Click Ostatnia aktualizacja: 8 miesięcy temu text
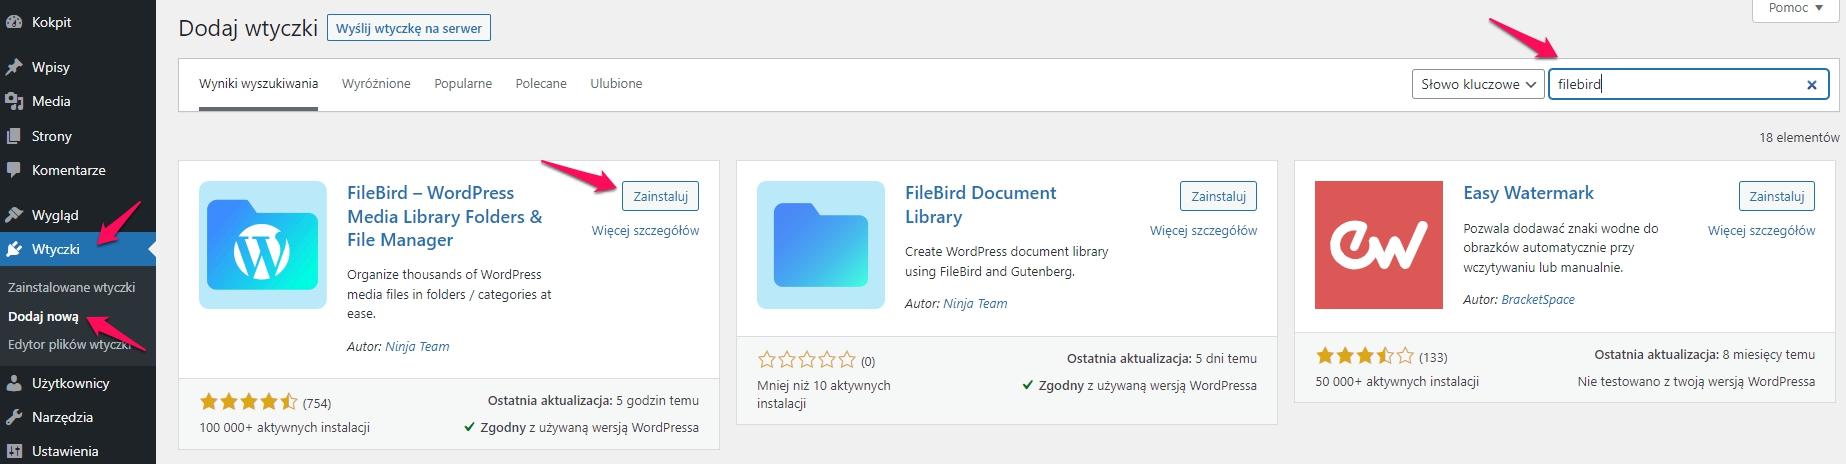The image size is (1846, 464). pos(1704,355)
